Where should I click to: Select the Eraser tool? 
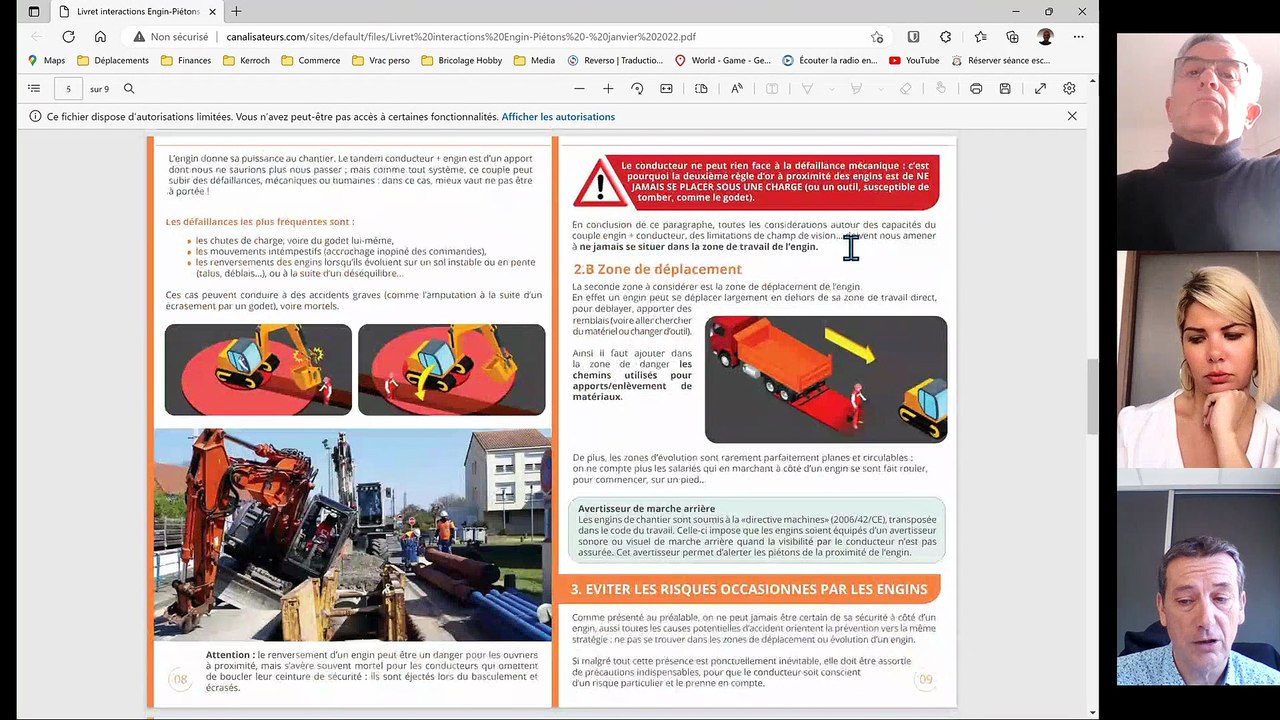click(906, 89)
